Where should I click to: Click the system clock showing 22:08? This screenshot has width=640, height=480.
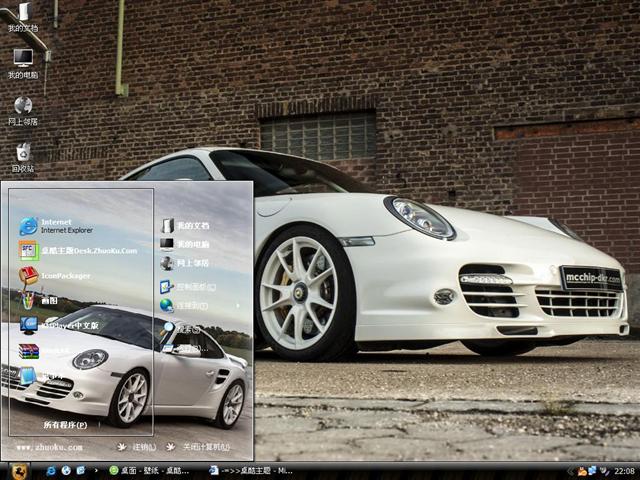[624, 470]
